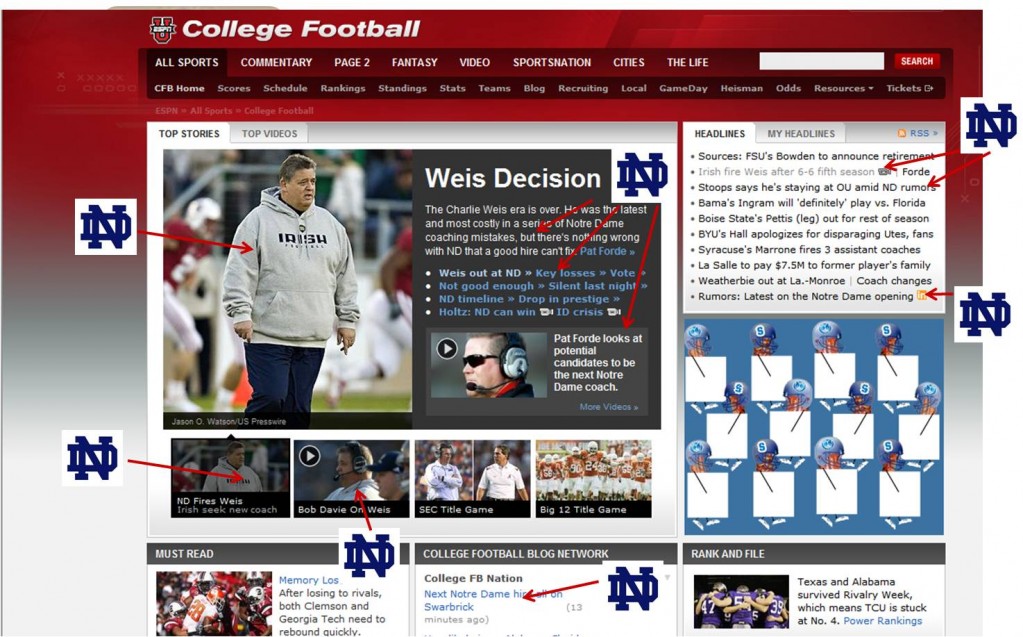The image size is (1023, 637).
Task: Click the 'More Videos »' link
Action: click(x=609, y=407)
